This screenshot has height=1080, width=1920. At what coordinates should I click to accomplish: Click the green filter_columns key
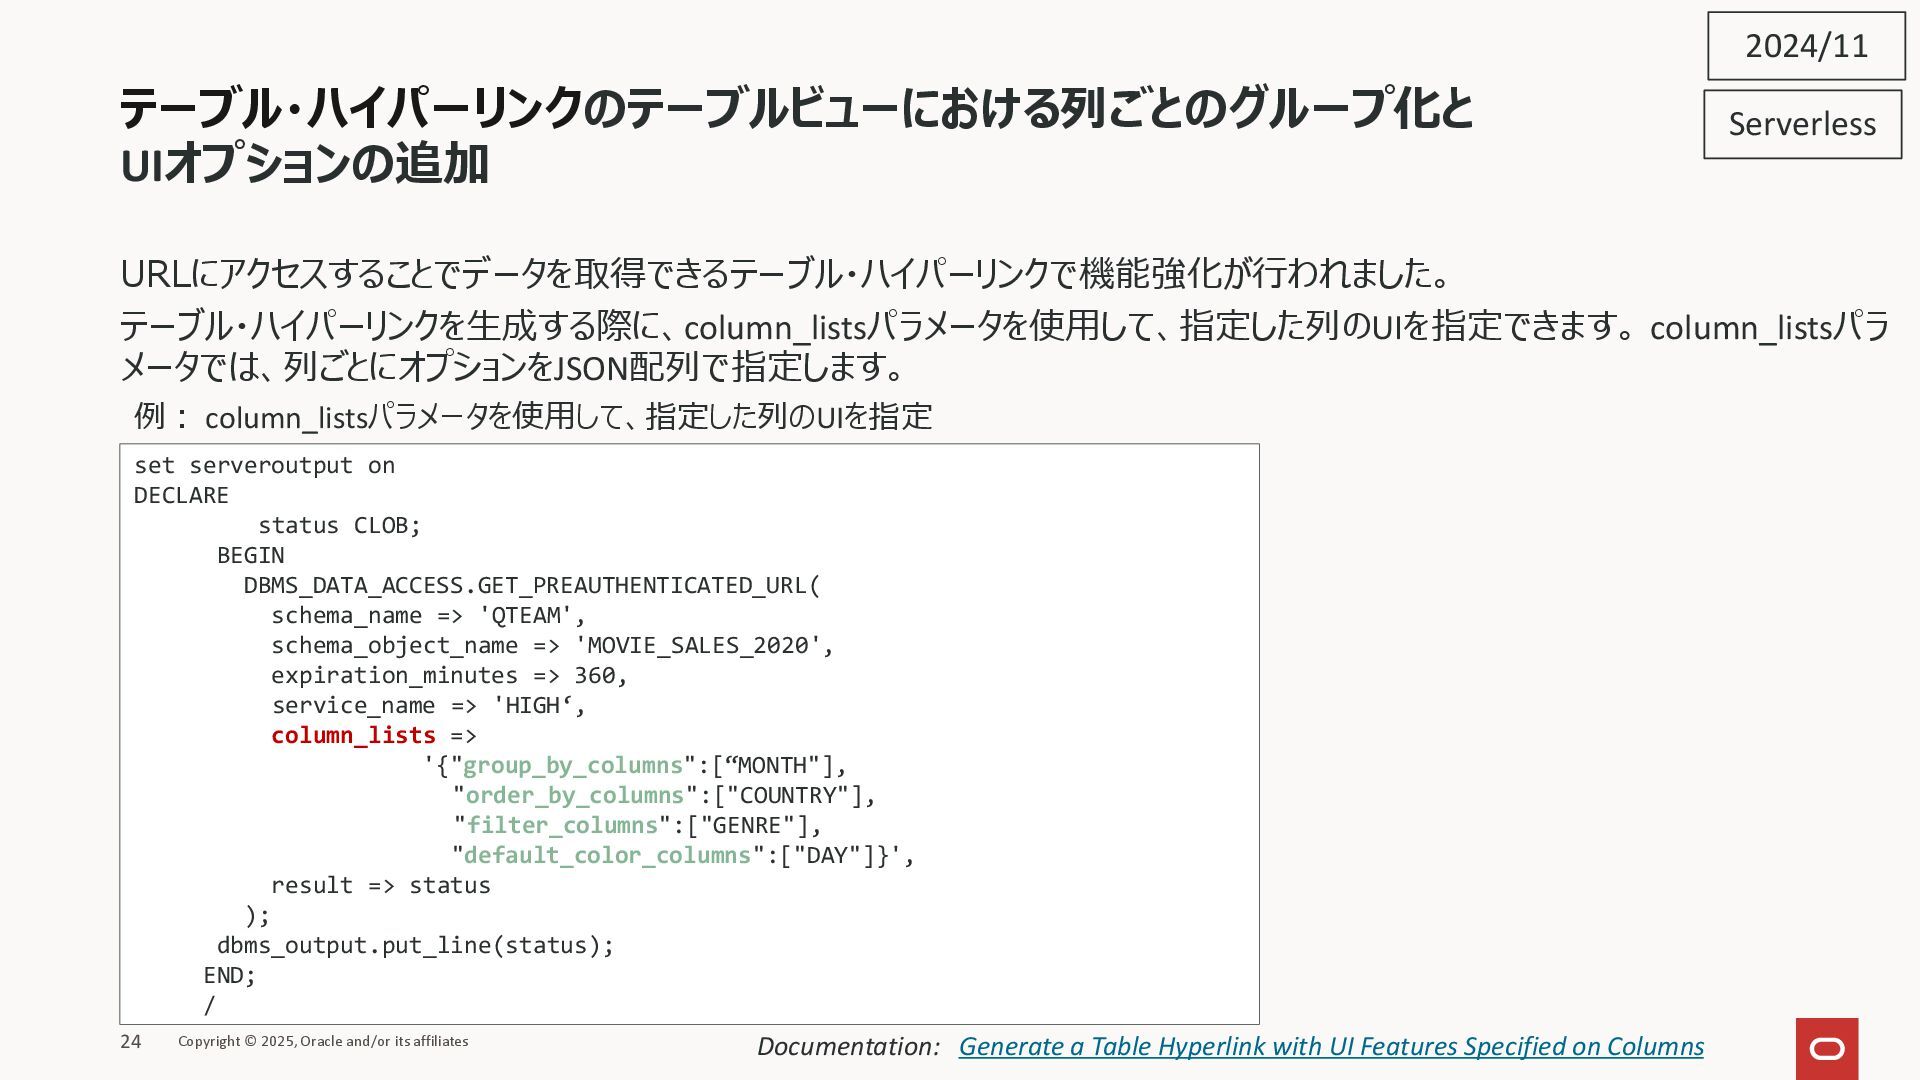point(562,825)
